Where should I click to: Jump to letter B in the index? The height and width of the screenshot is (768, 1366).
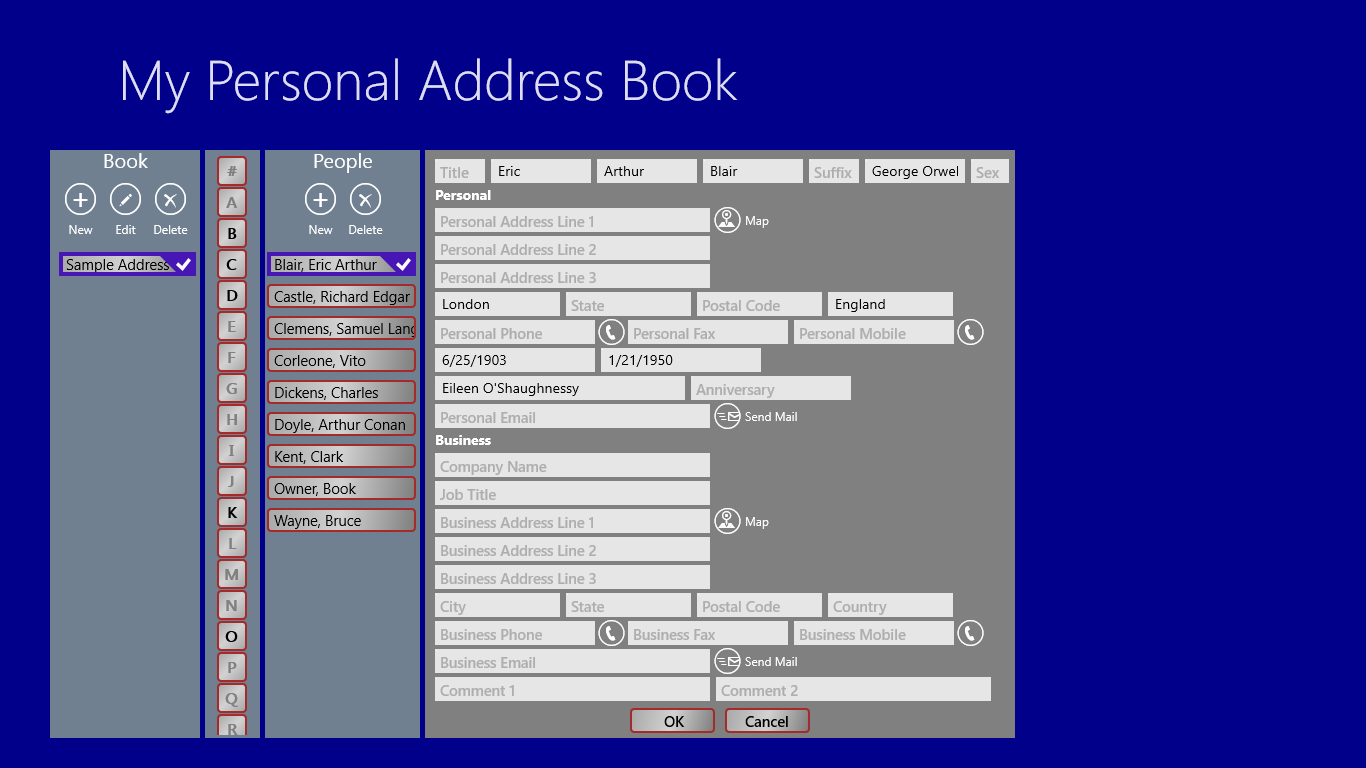(231, 232)
